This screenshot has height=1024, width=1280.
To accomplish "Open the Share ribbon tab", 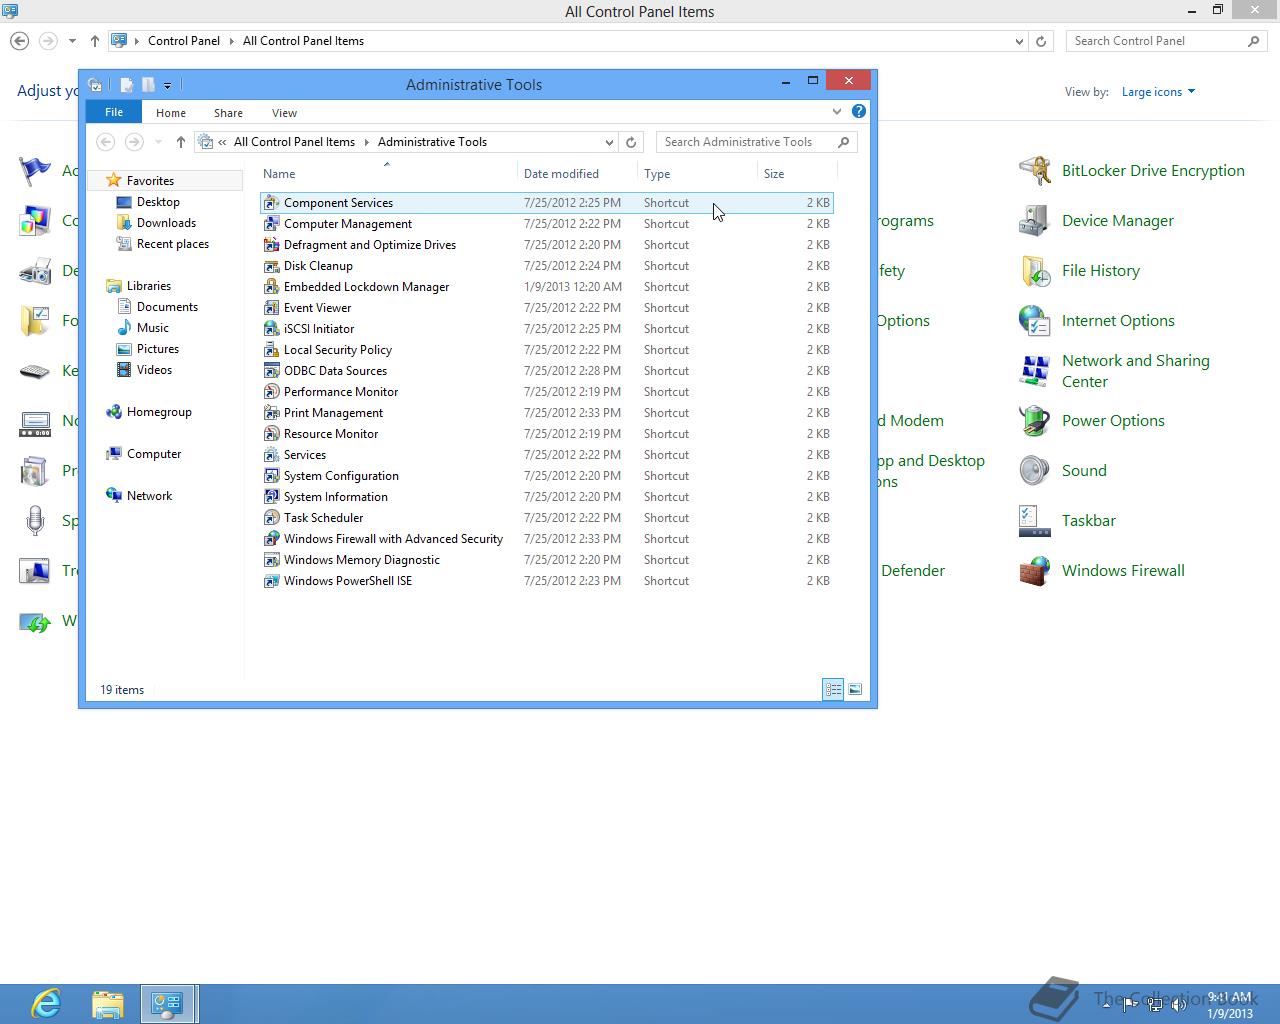I will tap(228, 113).
